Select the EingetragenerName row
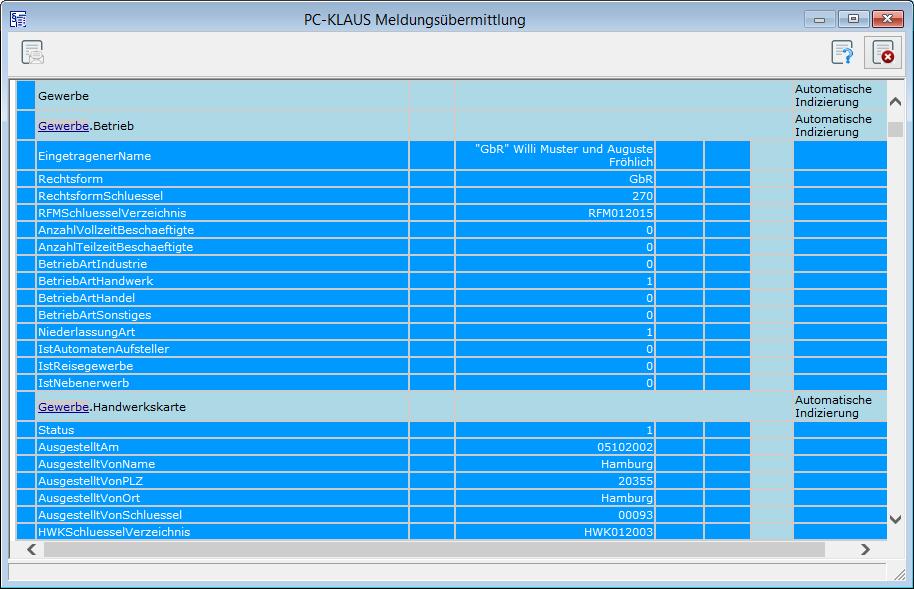This screenshot has width=914, height=589. 95,157
